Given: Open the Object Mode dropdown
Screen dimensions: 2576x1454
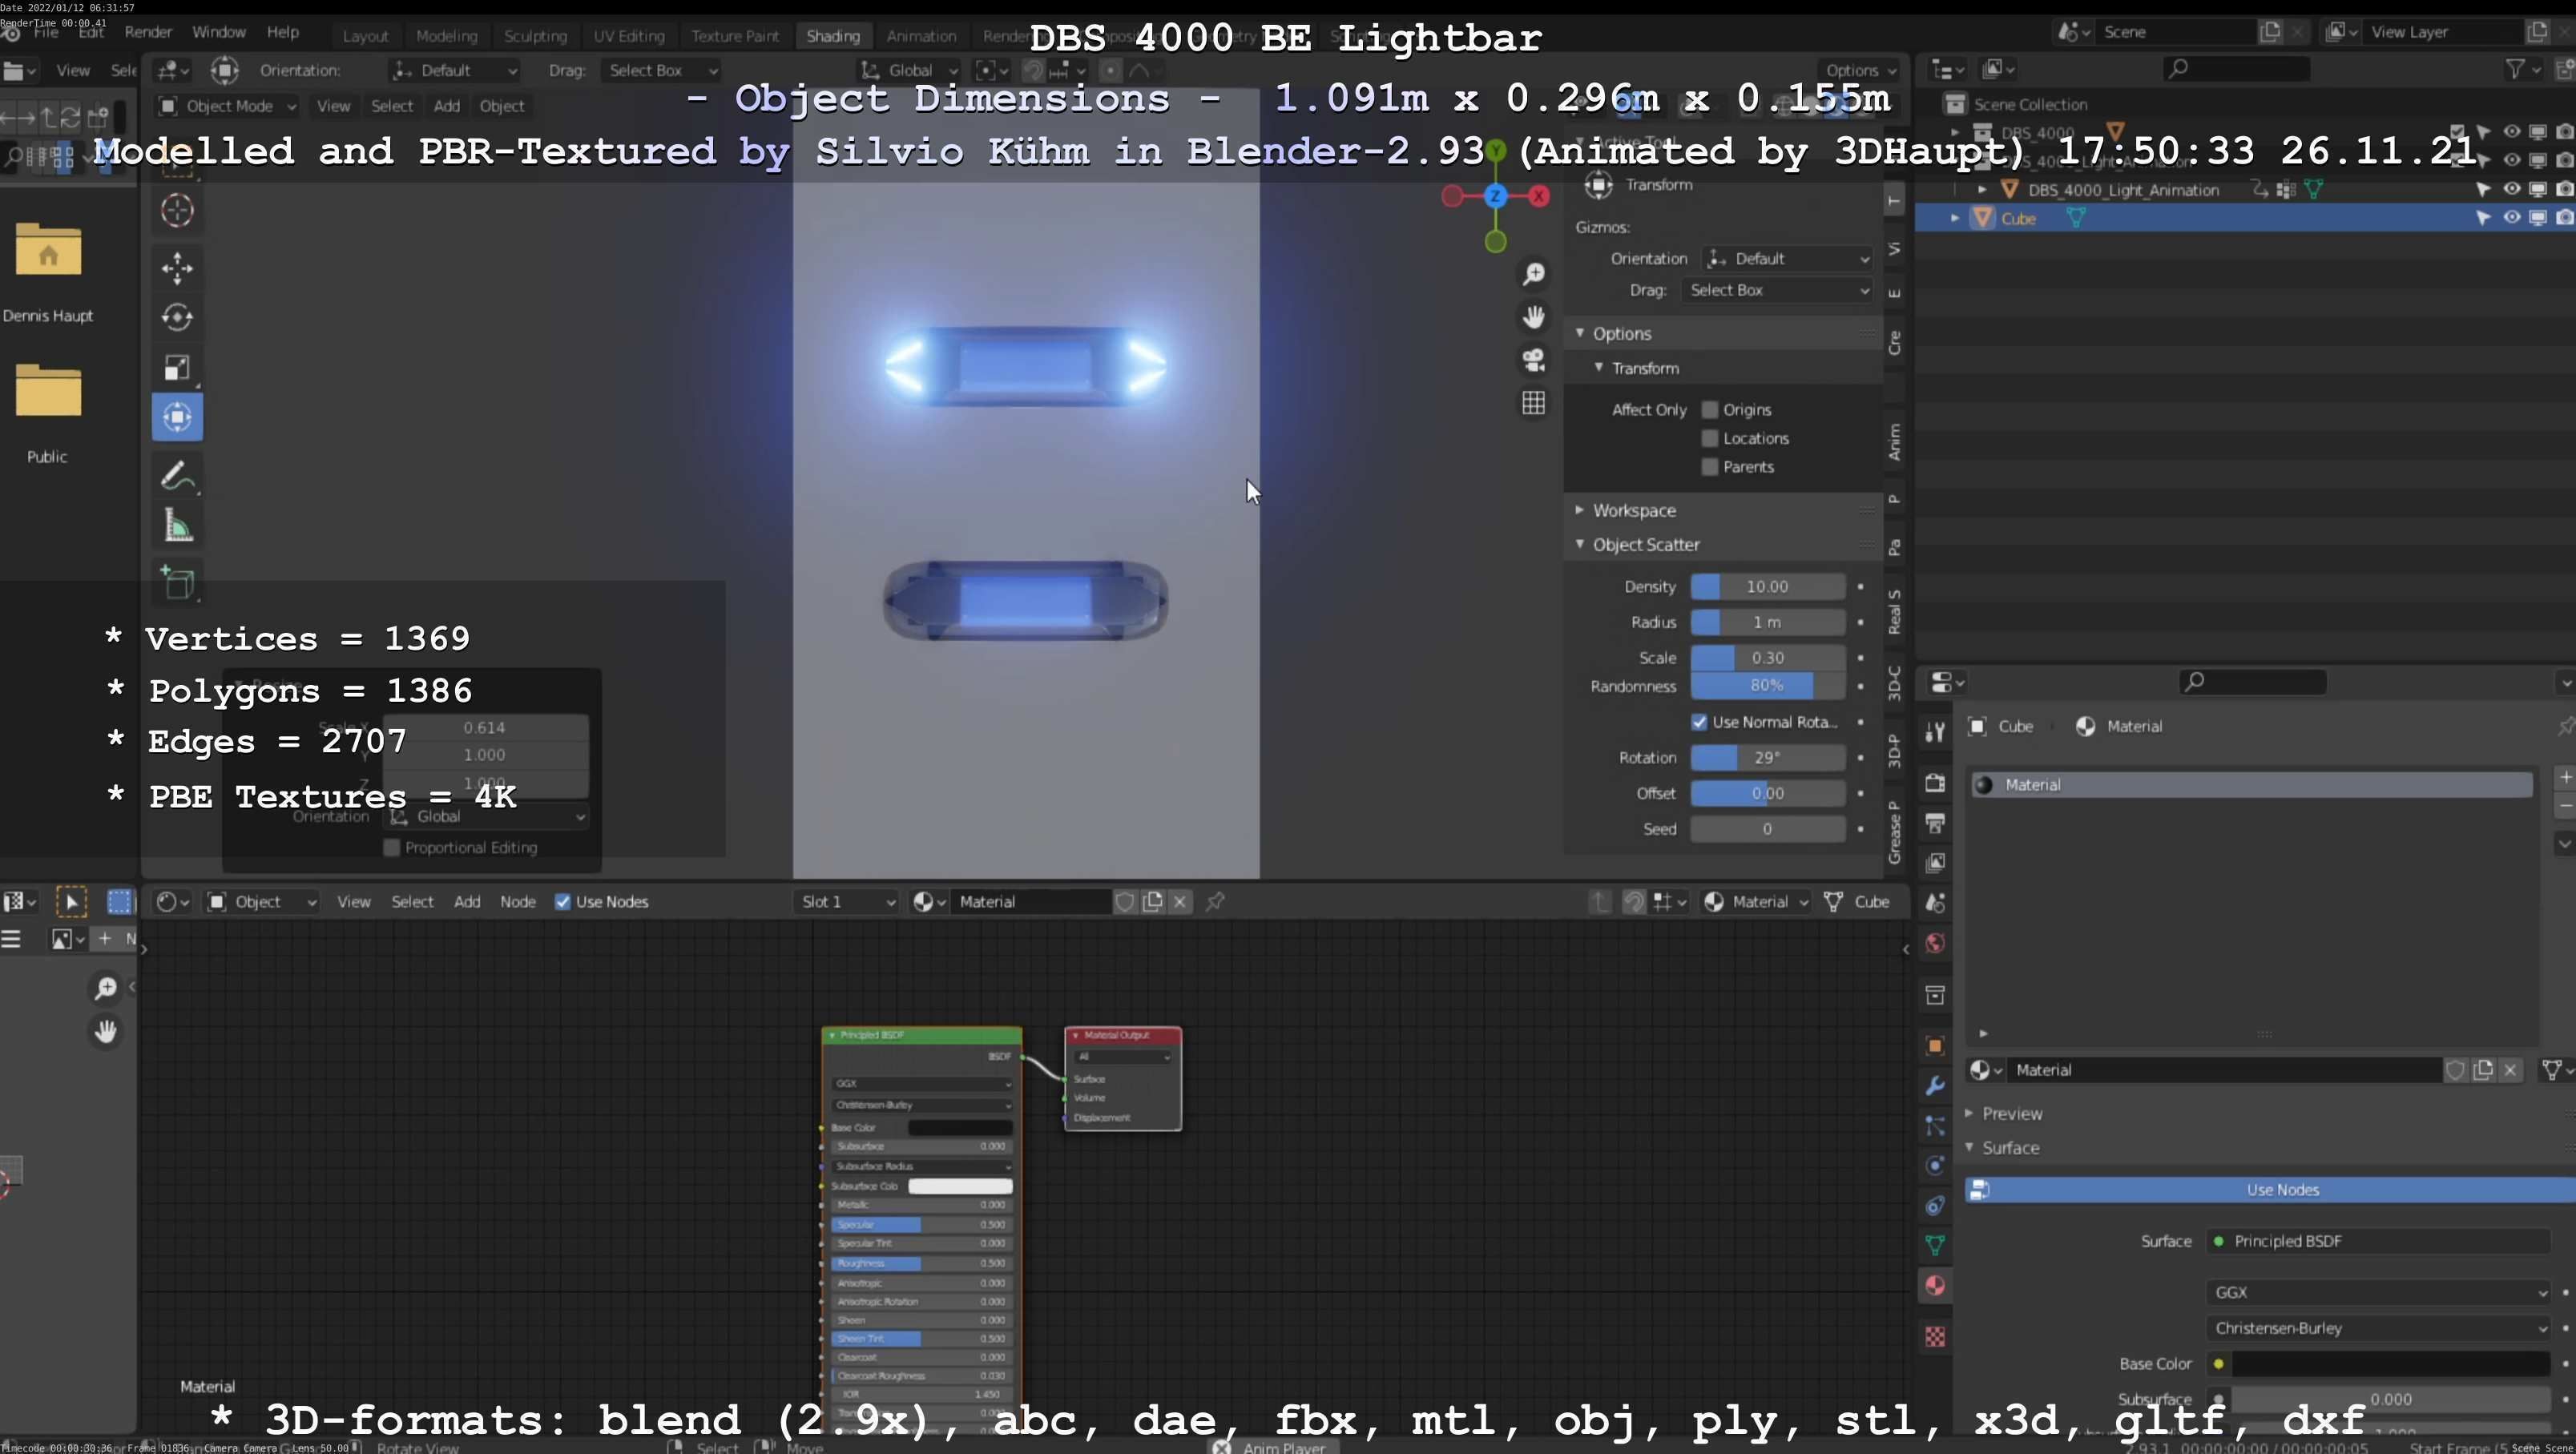Looking at the screenshot, I should click(228, 106).
